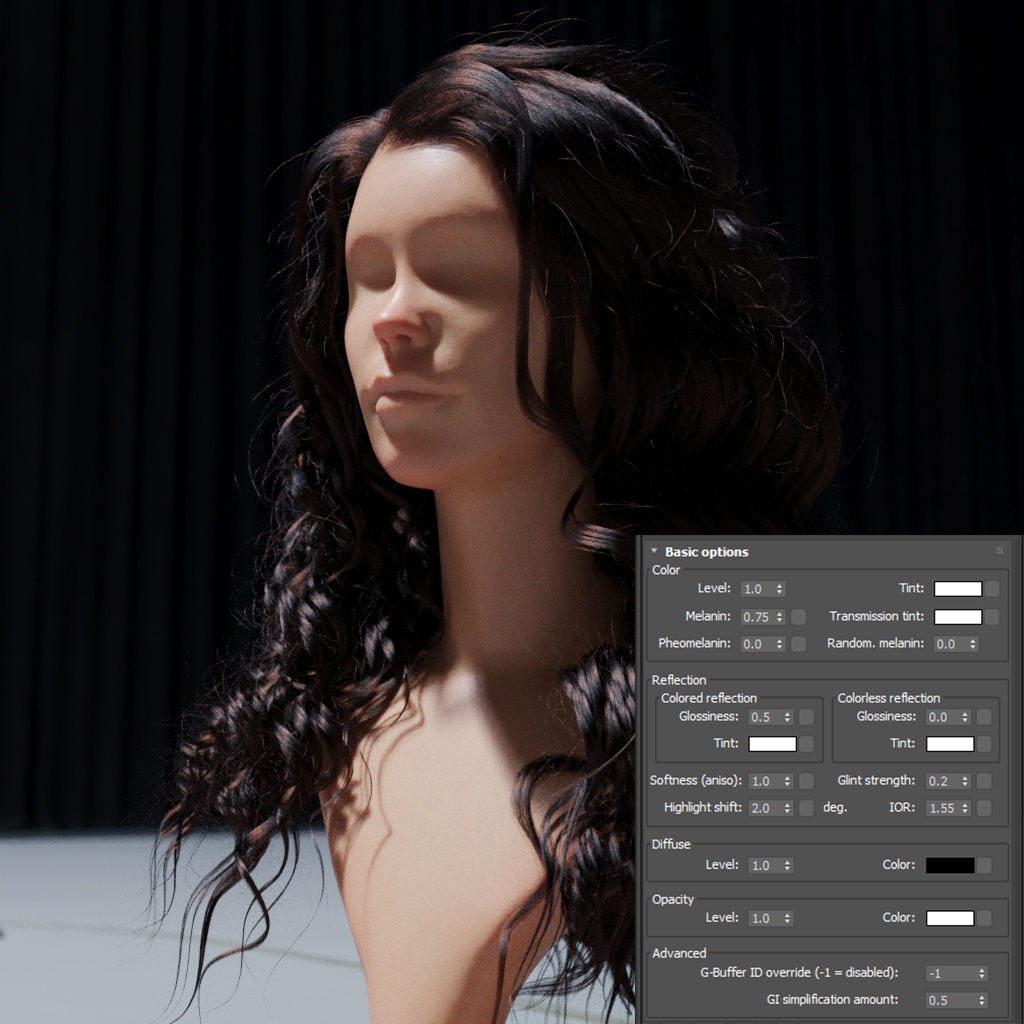Click the G-Buffer ID override field
Image resolution: width=1024 pixels, height=1024 pixels.
pos(951,974)
